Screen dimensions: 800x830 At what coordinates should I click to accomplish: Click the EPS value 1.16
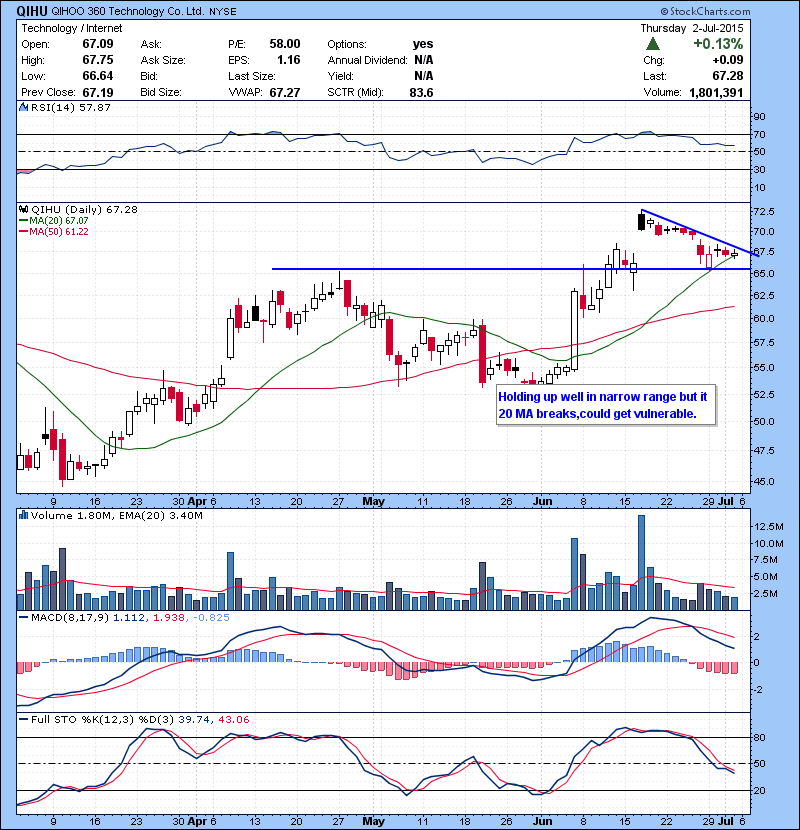(x=289, y=60)
